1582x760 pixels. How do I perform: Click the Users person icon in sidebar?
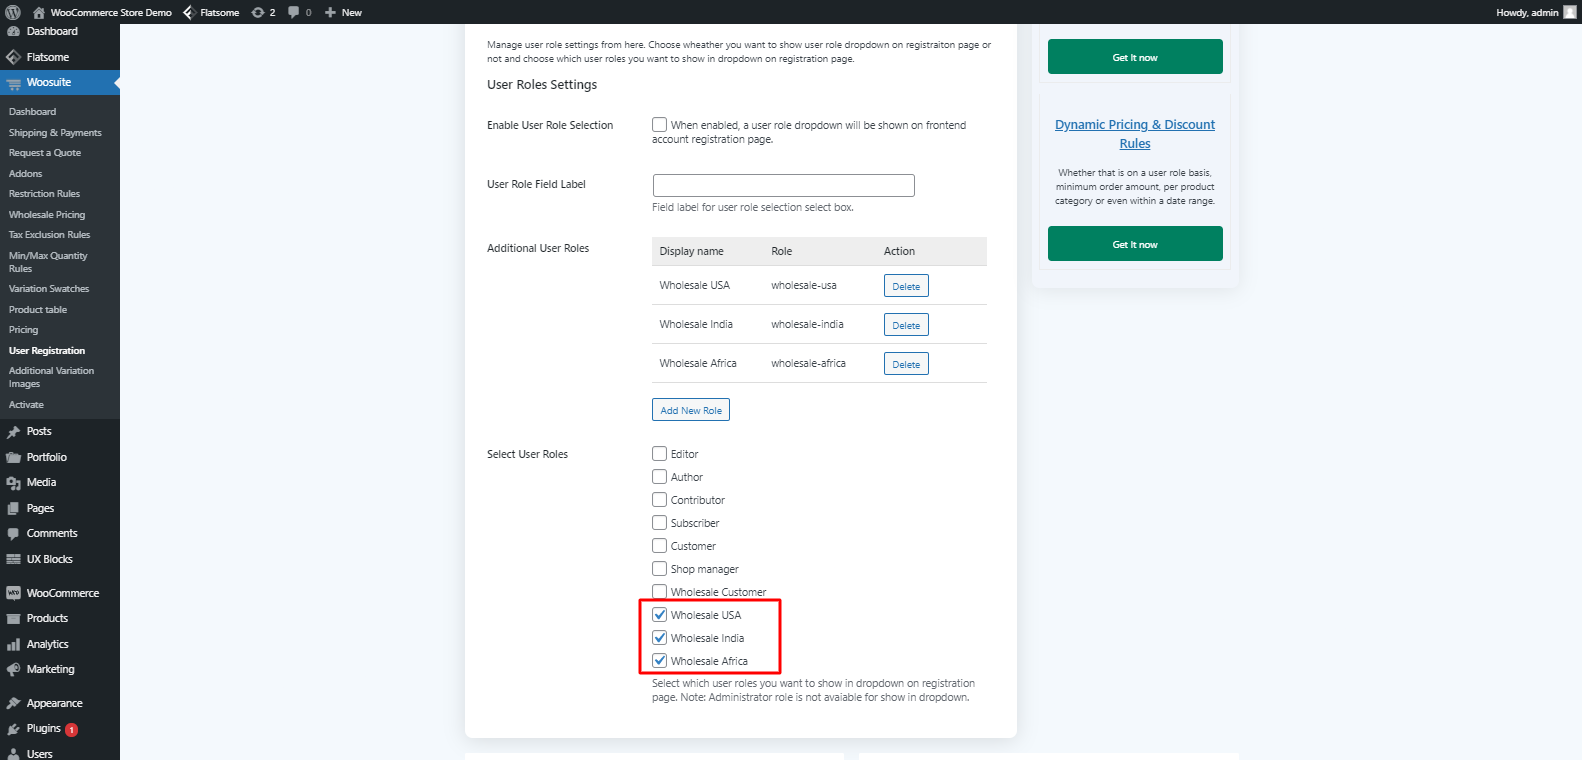14,754
